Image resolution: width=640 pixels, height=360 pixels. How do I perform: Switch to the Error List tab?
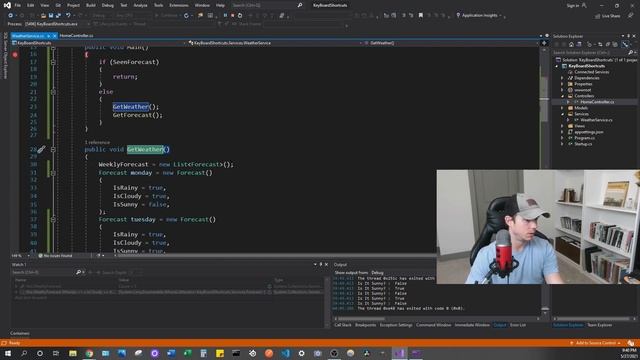pos(518,325)
